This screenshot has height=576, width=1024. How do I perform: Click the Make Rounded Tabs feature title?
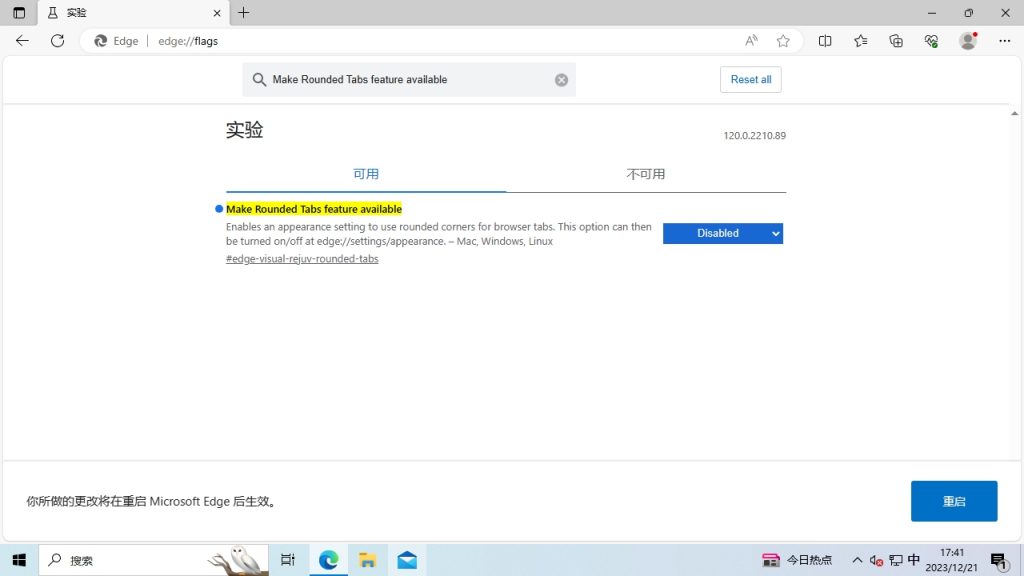tap(313, 209)
